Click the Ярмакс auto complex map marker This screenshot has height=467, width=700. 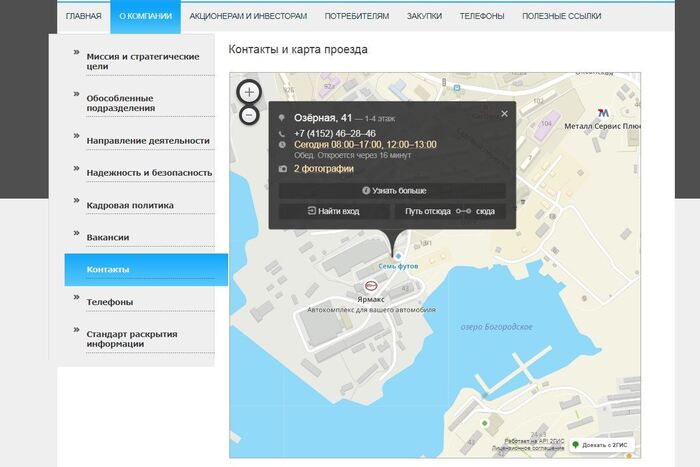pos(371,285)
